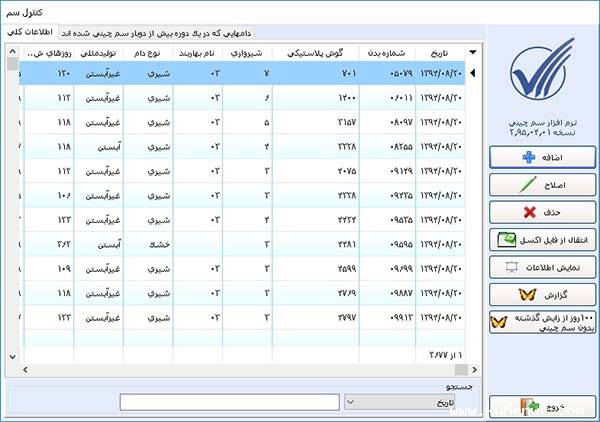Click the Exit (خروج) door button

tap(542, 408)
